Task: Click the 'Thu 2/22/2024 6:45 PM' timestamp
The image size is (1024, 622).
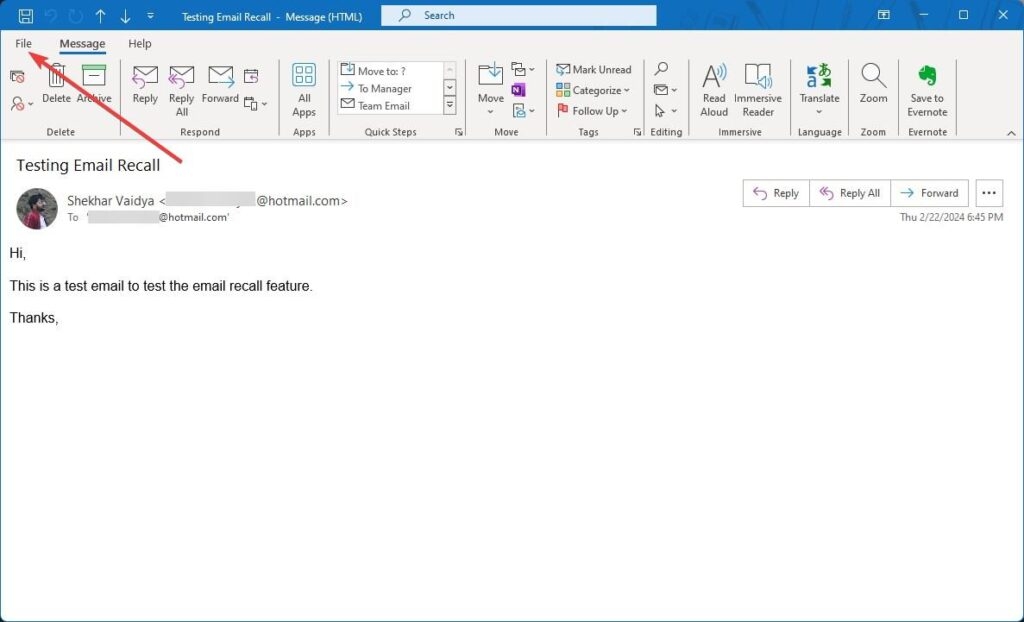Action: (951, 217)
